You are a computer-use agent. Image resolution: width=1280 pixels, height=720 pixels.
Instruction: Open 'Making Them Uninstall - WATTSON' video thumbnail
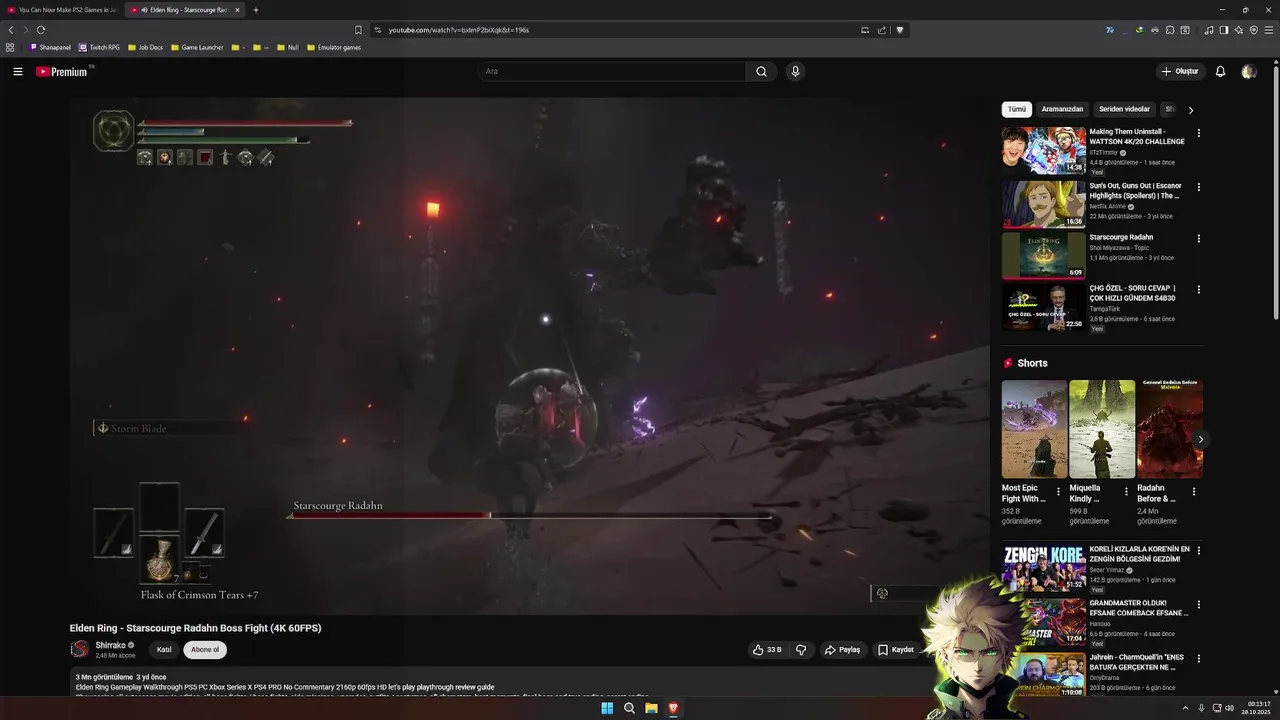click(x=1044, y=150)
